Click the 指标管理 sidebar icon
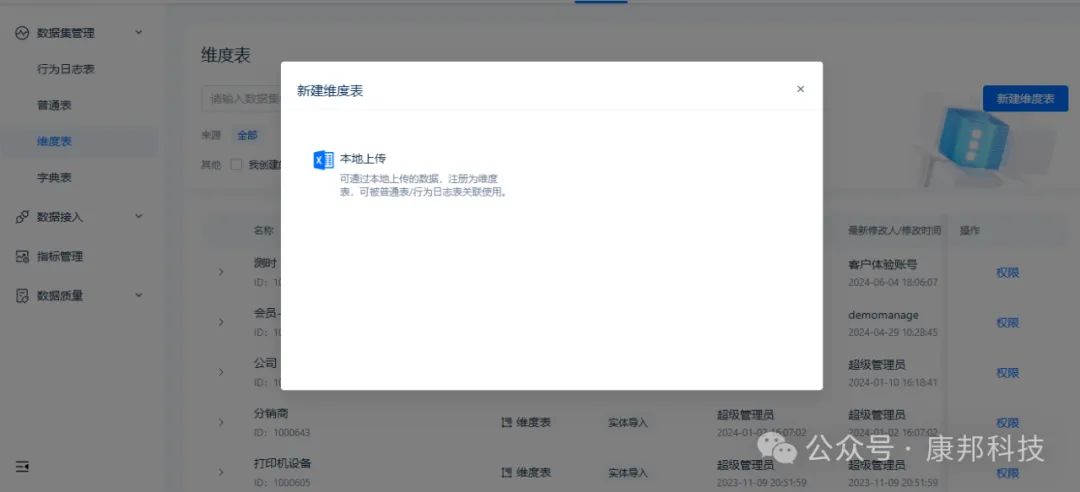Viewport: 1080px width, 492px height. point(22,257)
